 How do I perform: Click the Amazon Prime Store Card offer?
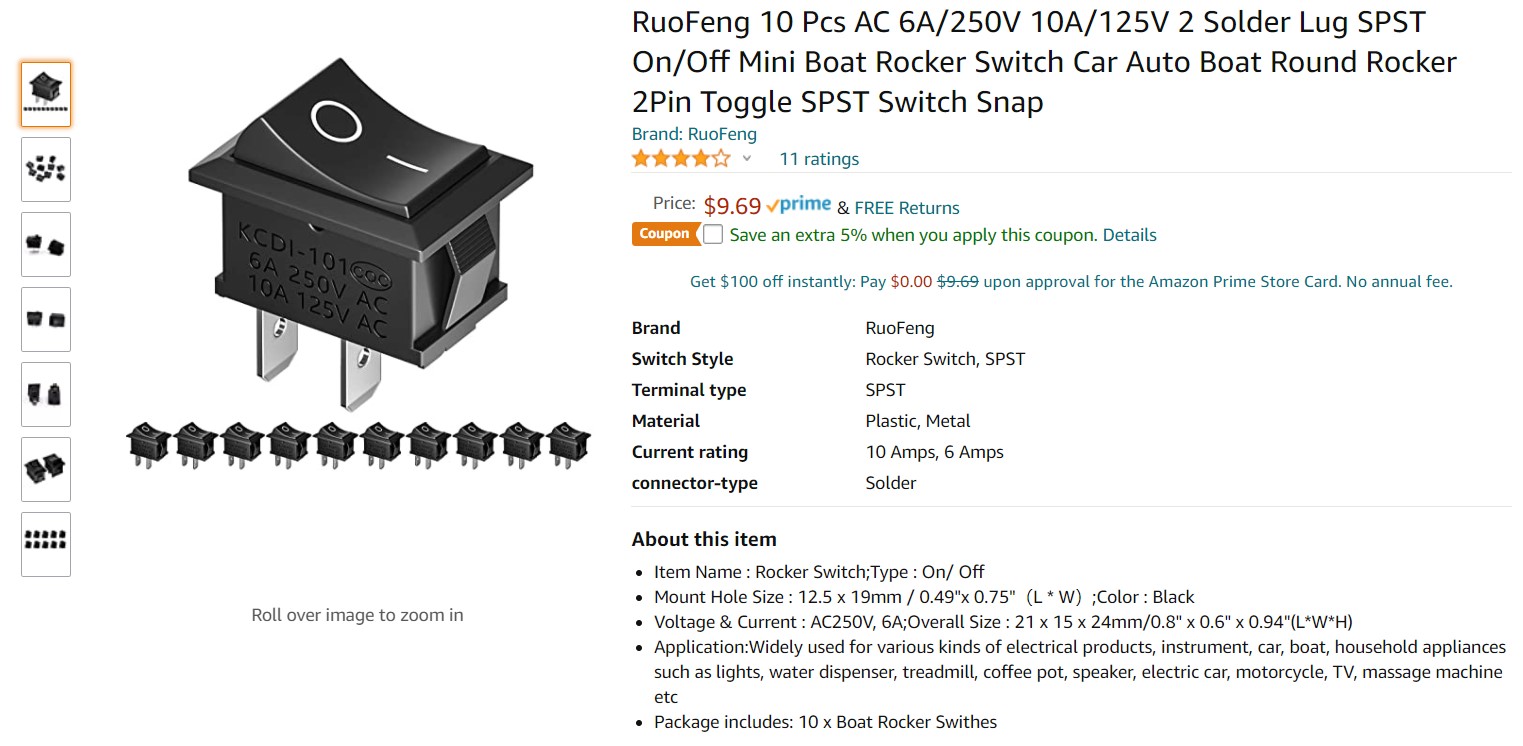click(1071, 282)
